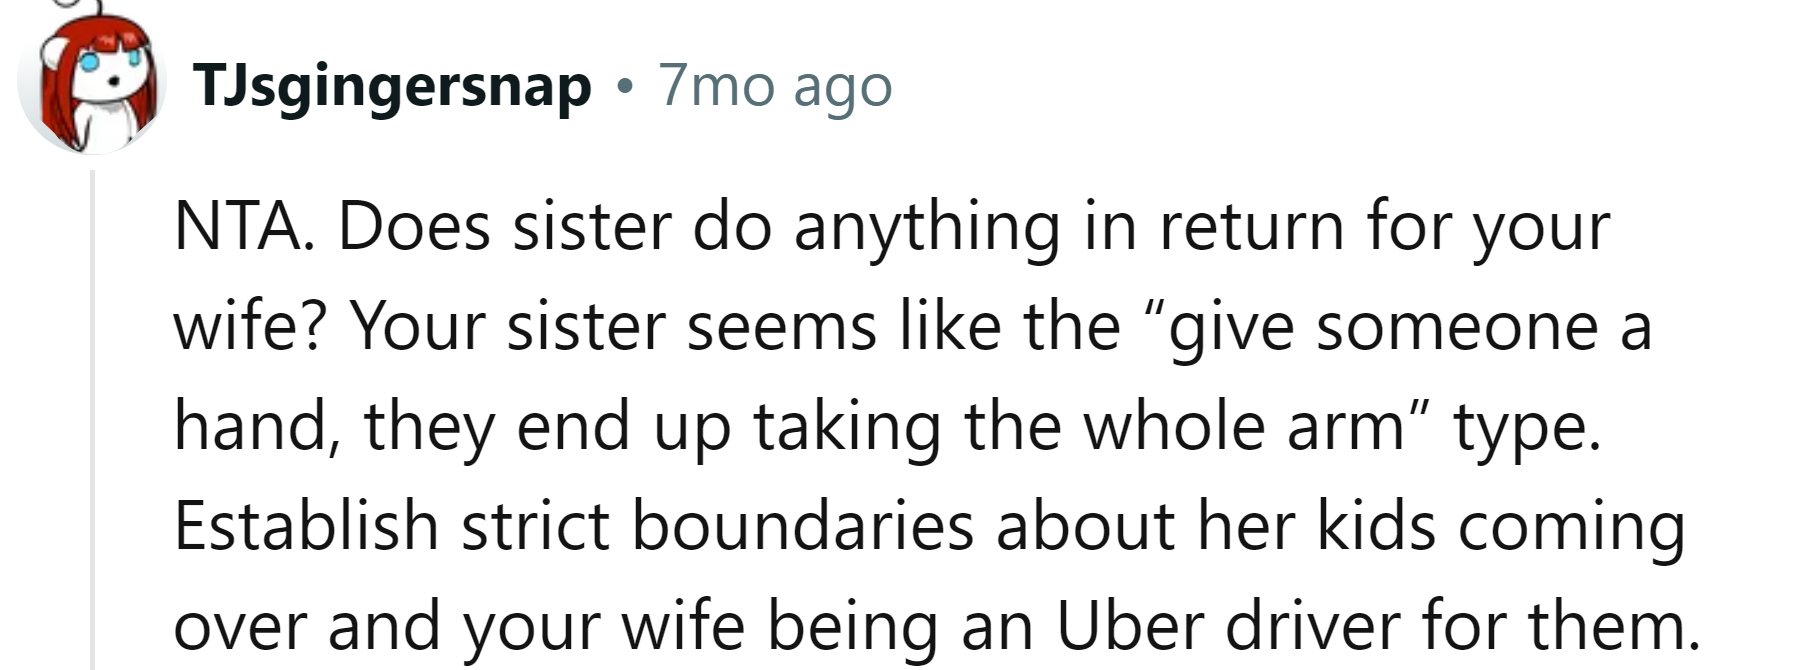The height and width of the screenshot is (670, 1795).
Task: Click the word "type." ending the third line
Action: point(1526,427)
